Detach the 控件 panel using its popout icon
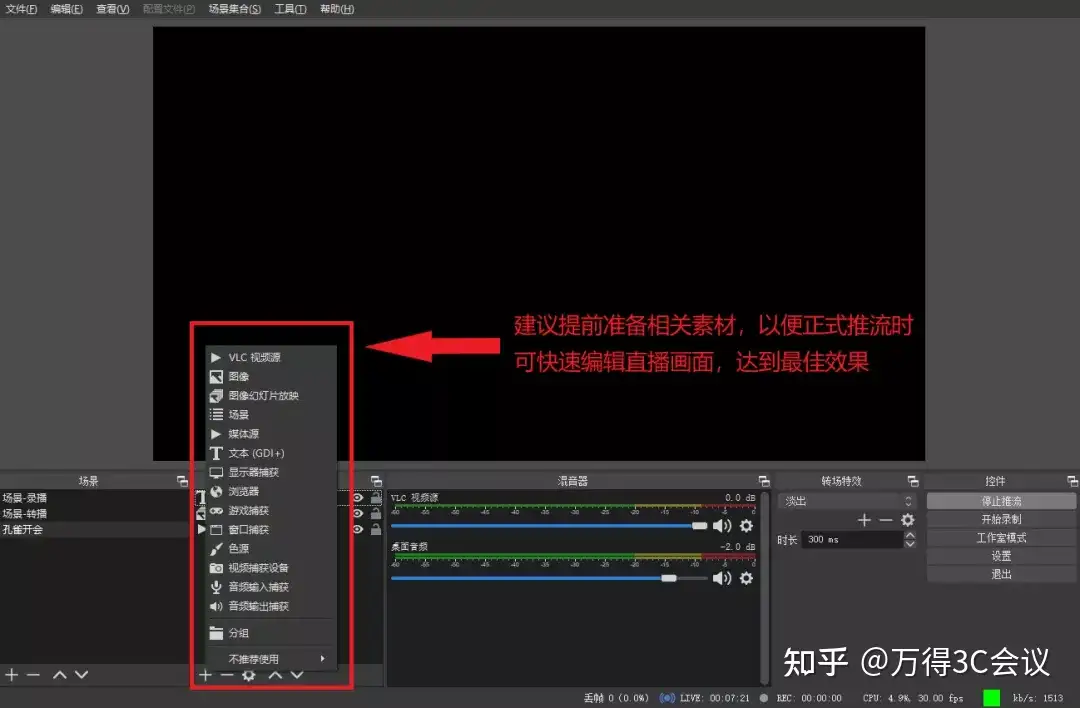The height and width of the screenshot is (708, 1080). click(1071, 481)
